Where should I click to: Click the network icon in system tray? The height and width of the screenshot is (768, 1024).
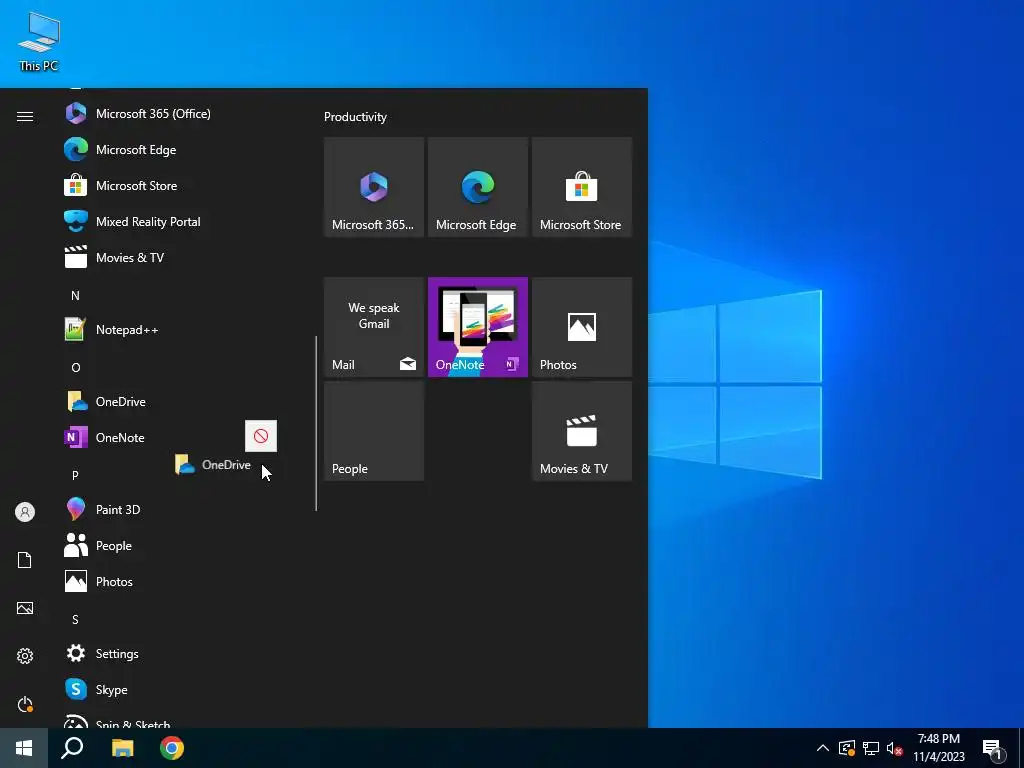871,748
